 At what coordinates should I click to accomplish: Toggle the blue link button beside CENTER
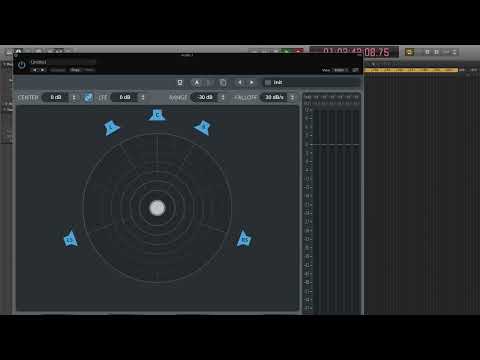coord(88,97)
